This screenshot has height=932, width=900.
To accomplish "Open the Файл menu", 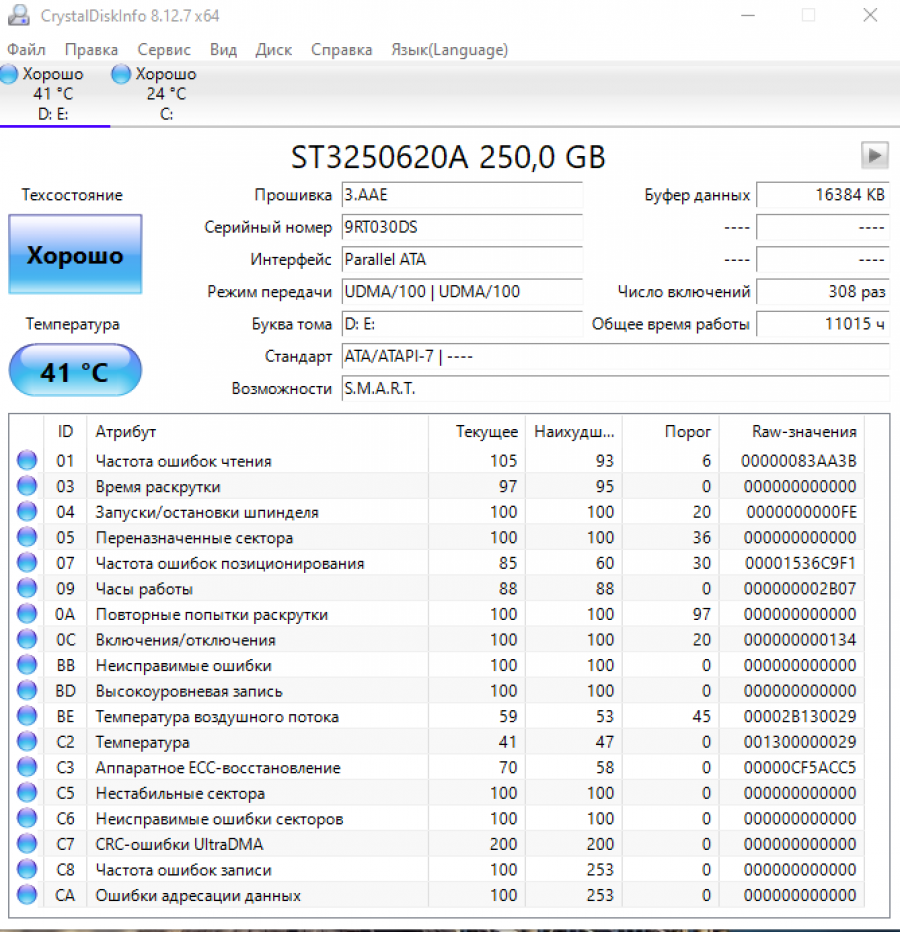I will (x=26, y=50).
